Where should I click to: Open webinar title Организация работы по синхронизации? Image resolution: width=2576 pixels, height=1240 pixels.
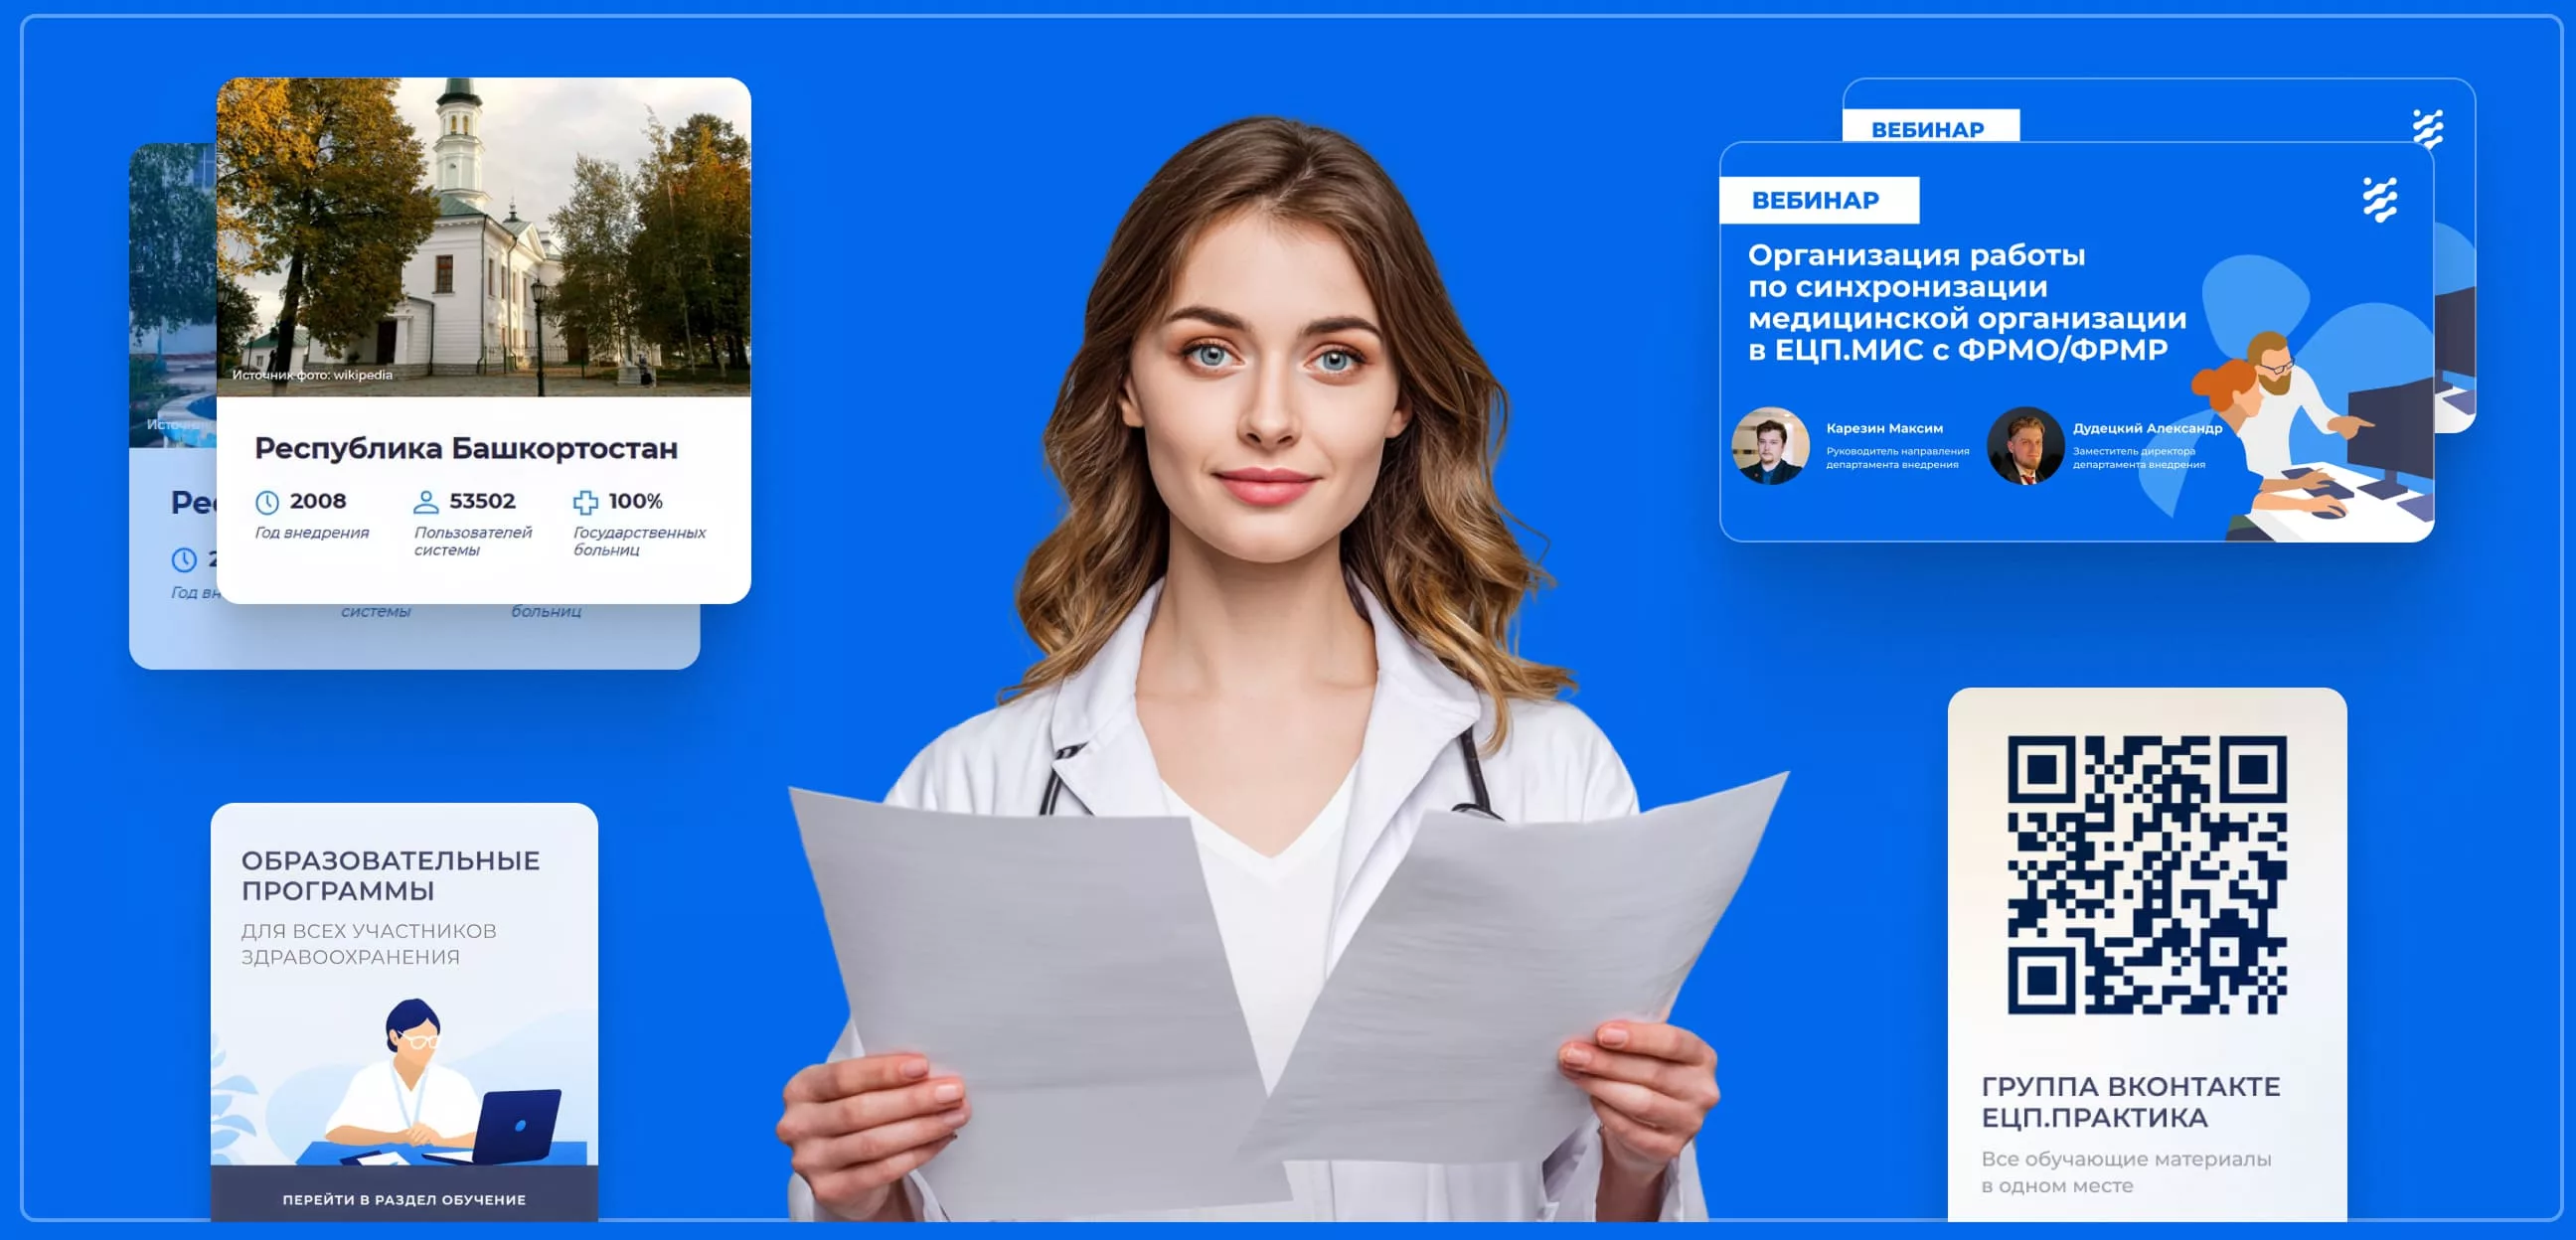point(1967,302)
